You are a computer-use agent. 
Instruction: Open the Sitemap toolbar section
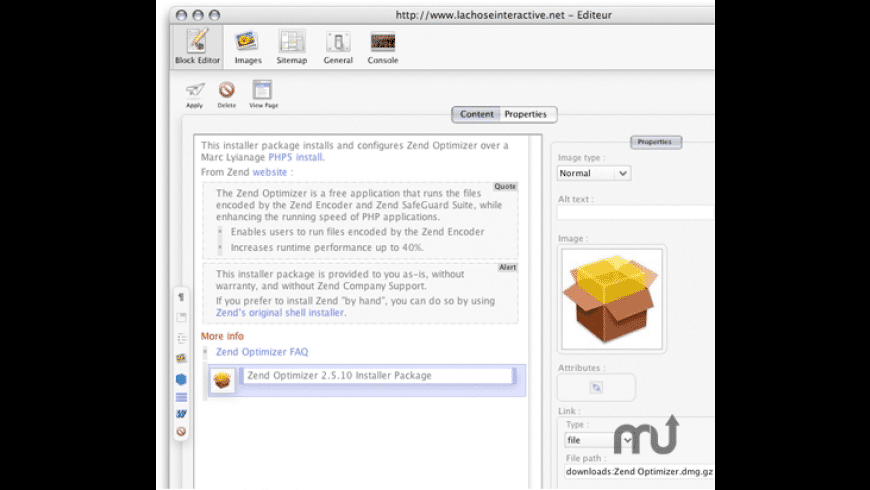tap(292, 47)
